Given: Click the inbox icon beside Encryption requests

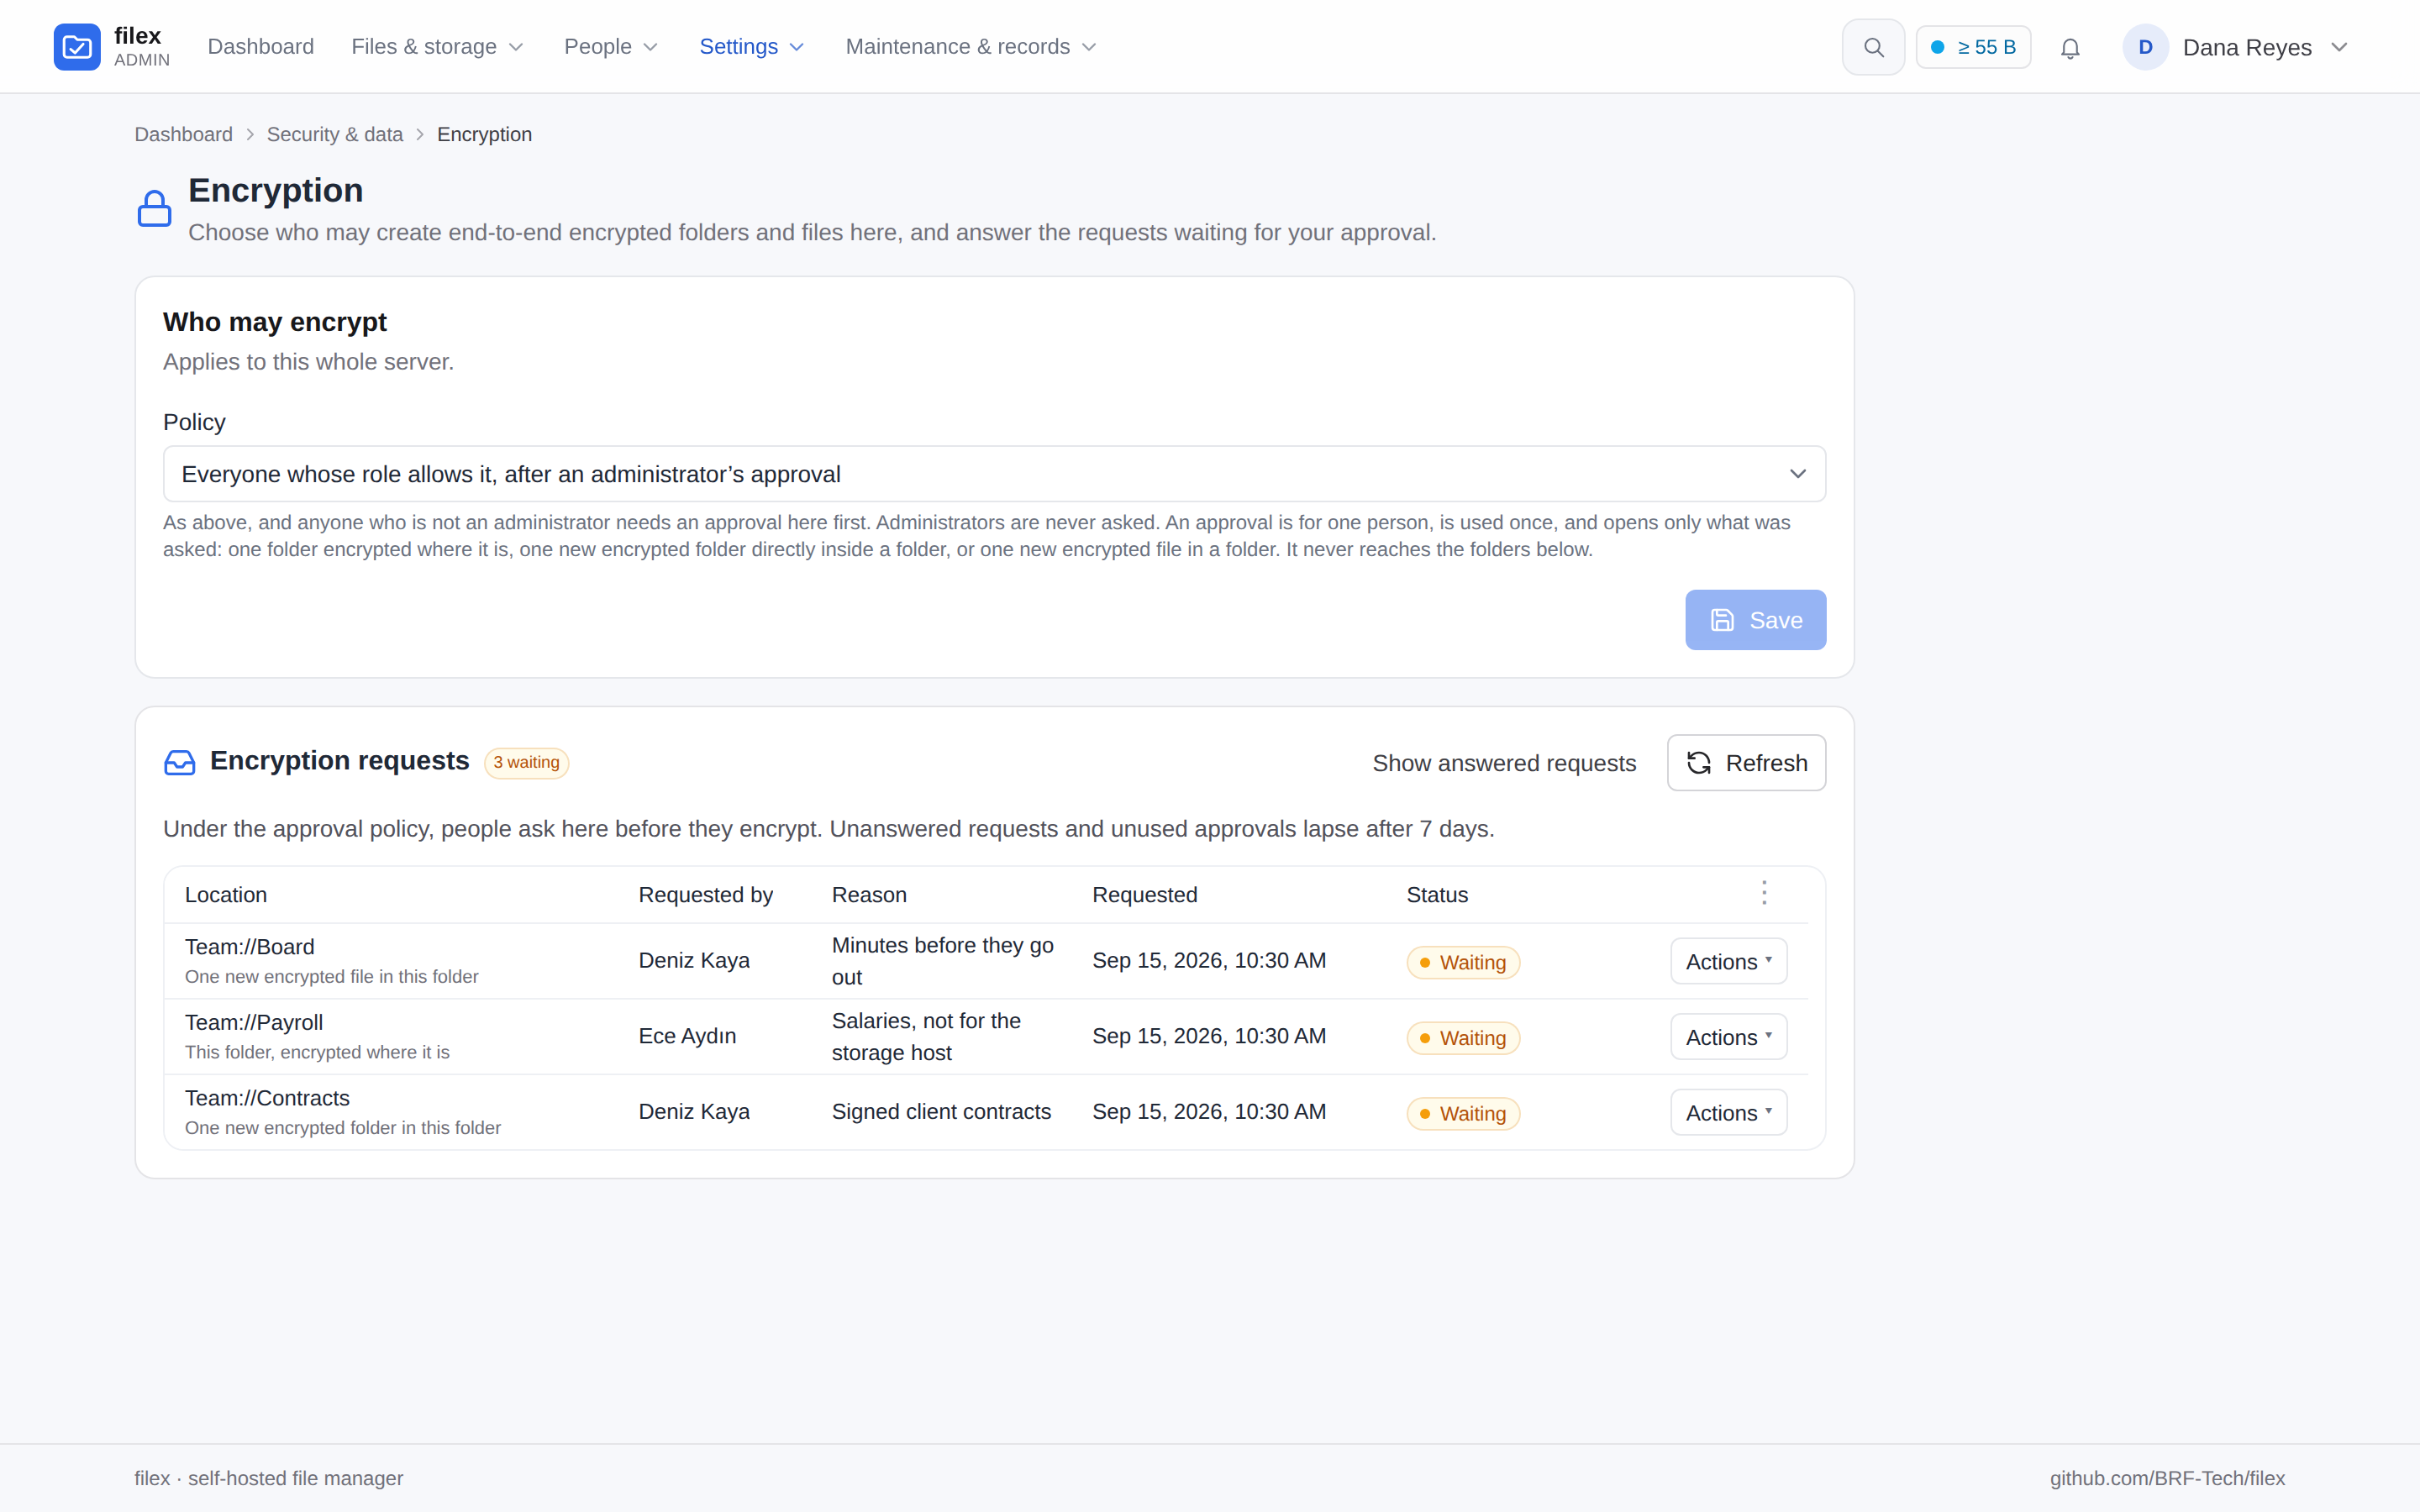Looking at the screenshot, I should pos(180,763).
